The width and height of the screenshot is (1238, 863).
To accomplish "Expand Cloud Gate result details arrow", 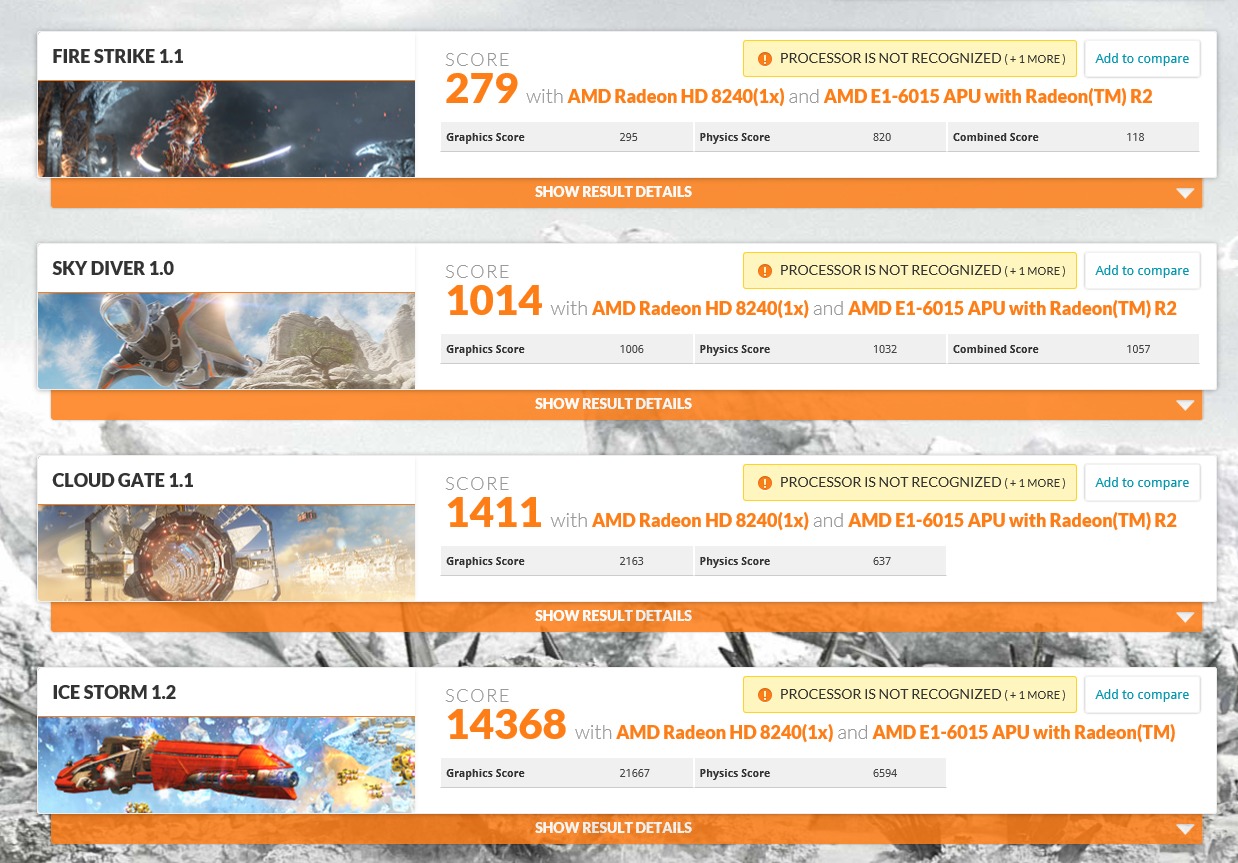I will point(1186,617).
